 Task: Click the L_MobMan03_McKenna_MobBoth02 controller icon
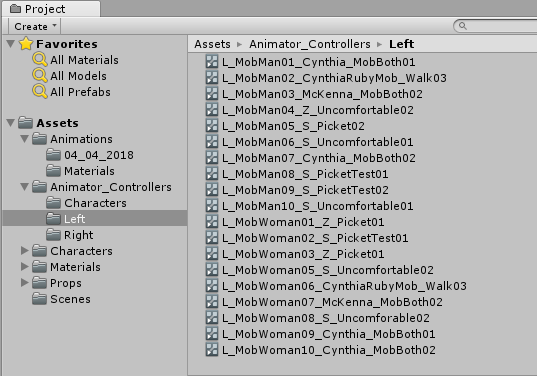(212, 94)
